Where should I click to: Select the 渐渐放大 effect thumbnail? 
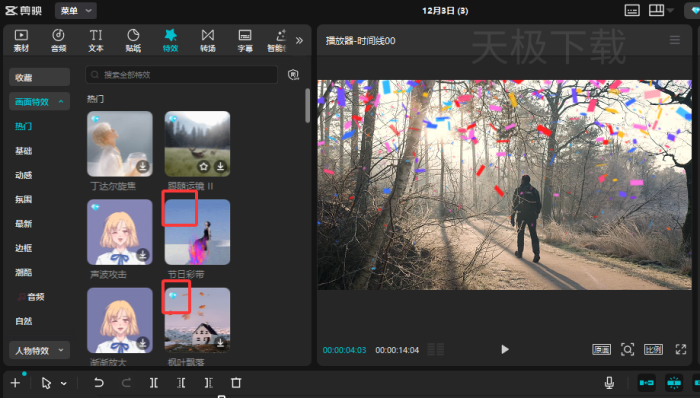120,320
